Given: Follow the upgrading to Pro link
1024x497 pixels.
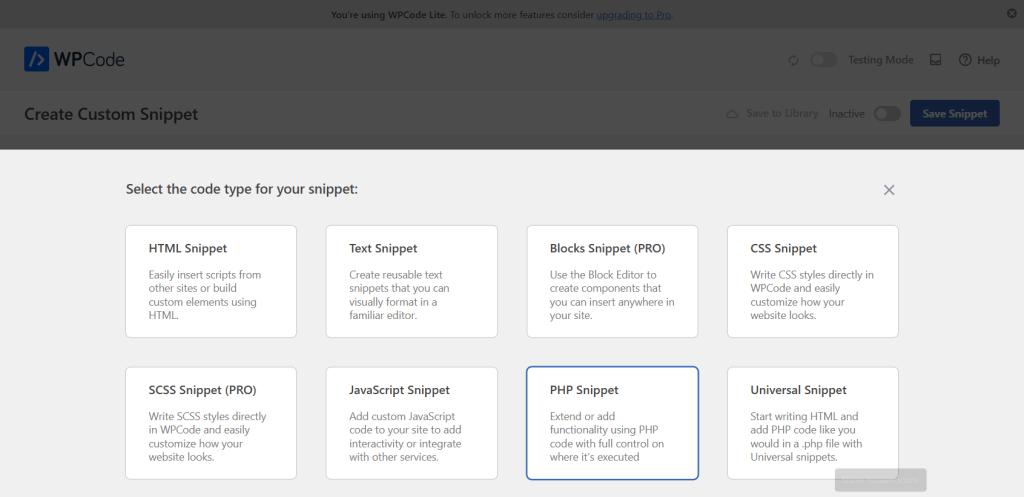Looking at the screenshot, I should point(633,14).
